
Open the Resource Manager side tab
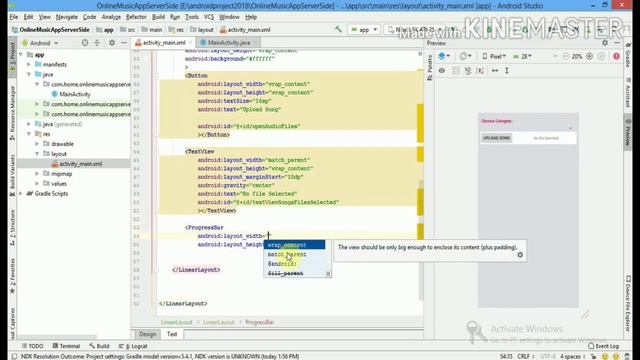[12, 112]
